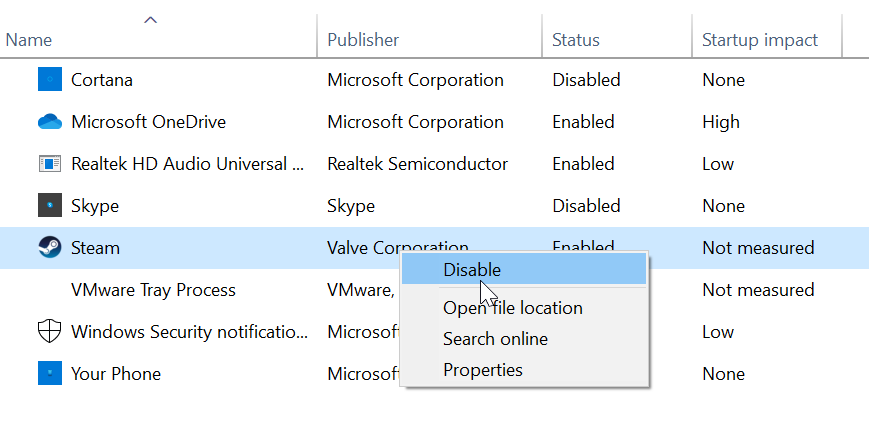Click the Your Phone app icon

pos(50,373)
